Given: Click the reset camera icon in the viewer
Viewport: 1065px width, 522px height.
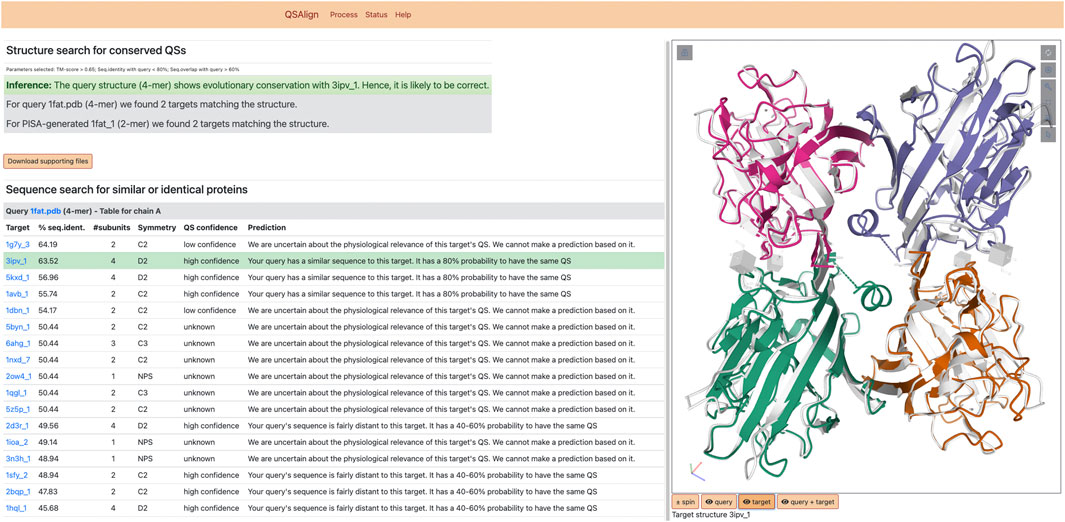Looking at the screenshot, I should (x=1048, y=52).
